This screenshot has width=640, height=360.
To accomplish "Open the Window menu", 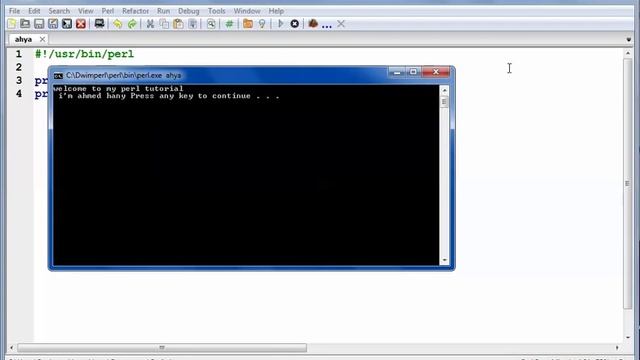I will 247,11.
